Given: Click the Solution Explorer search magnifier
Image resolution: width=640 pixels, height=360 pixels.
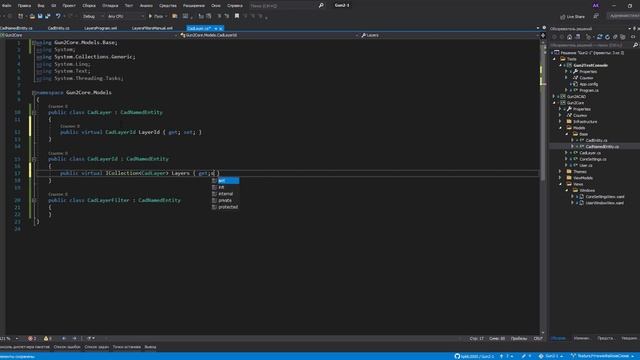Looking at the screenshot, I should click(636, 45).
